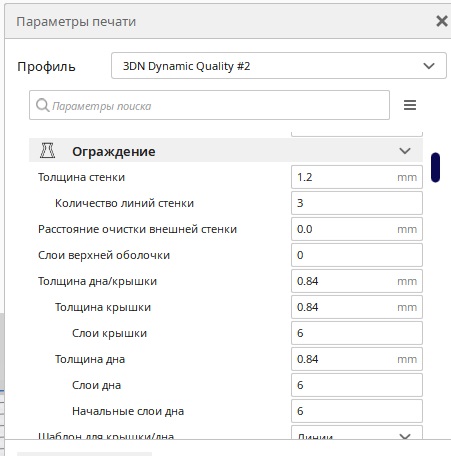Edit Количество линий стенки value 3
Viewport: 451px width, 456px height.
(x=357, y=203)
